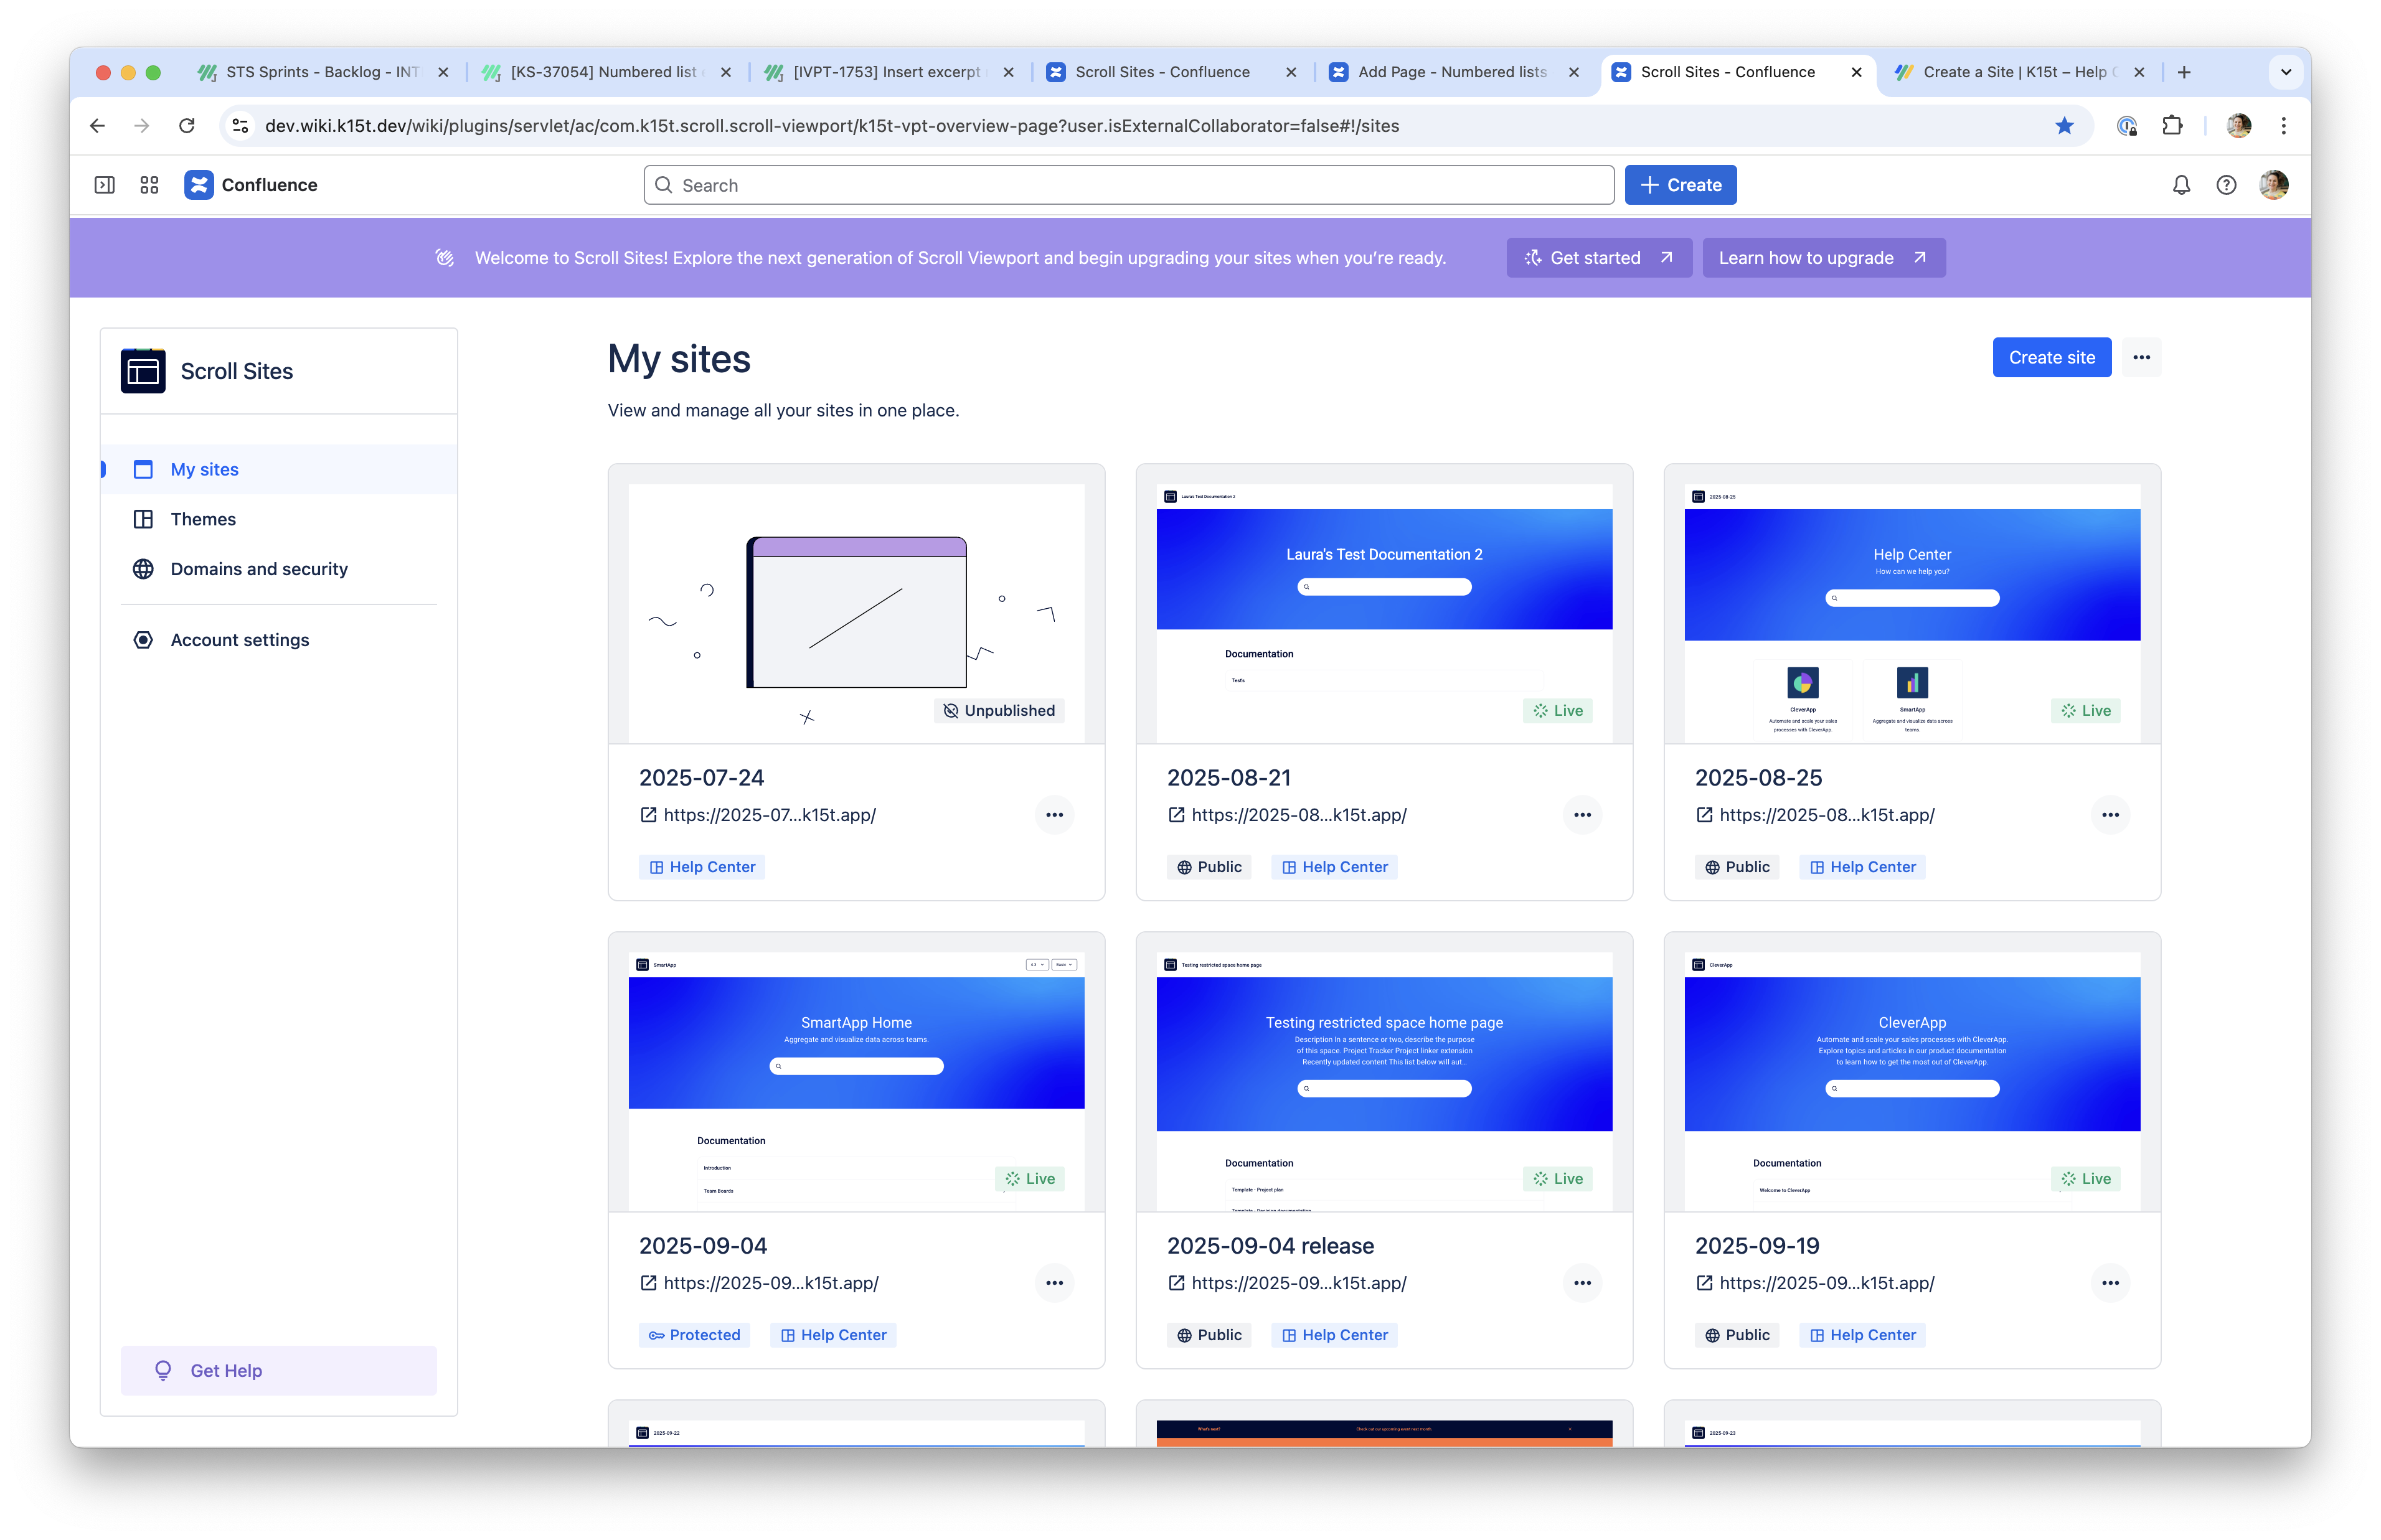Click Help Center theme tag on 2025-07-24
Image resolution: width=2381 pixels, height=1540 pixels.
(x=702, y=867)
